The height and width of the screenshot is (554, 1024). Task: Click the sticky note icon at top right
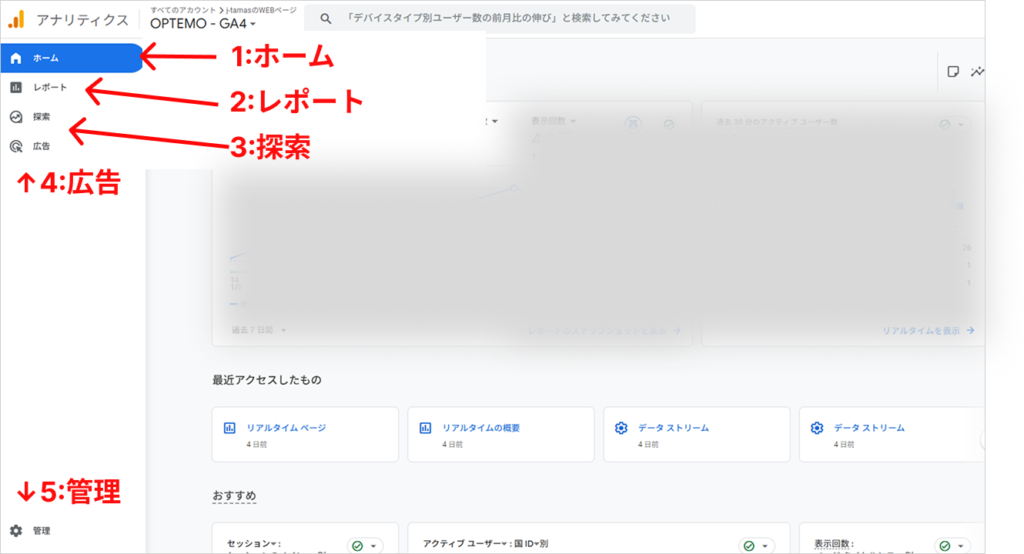point(953,72)
